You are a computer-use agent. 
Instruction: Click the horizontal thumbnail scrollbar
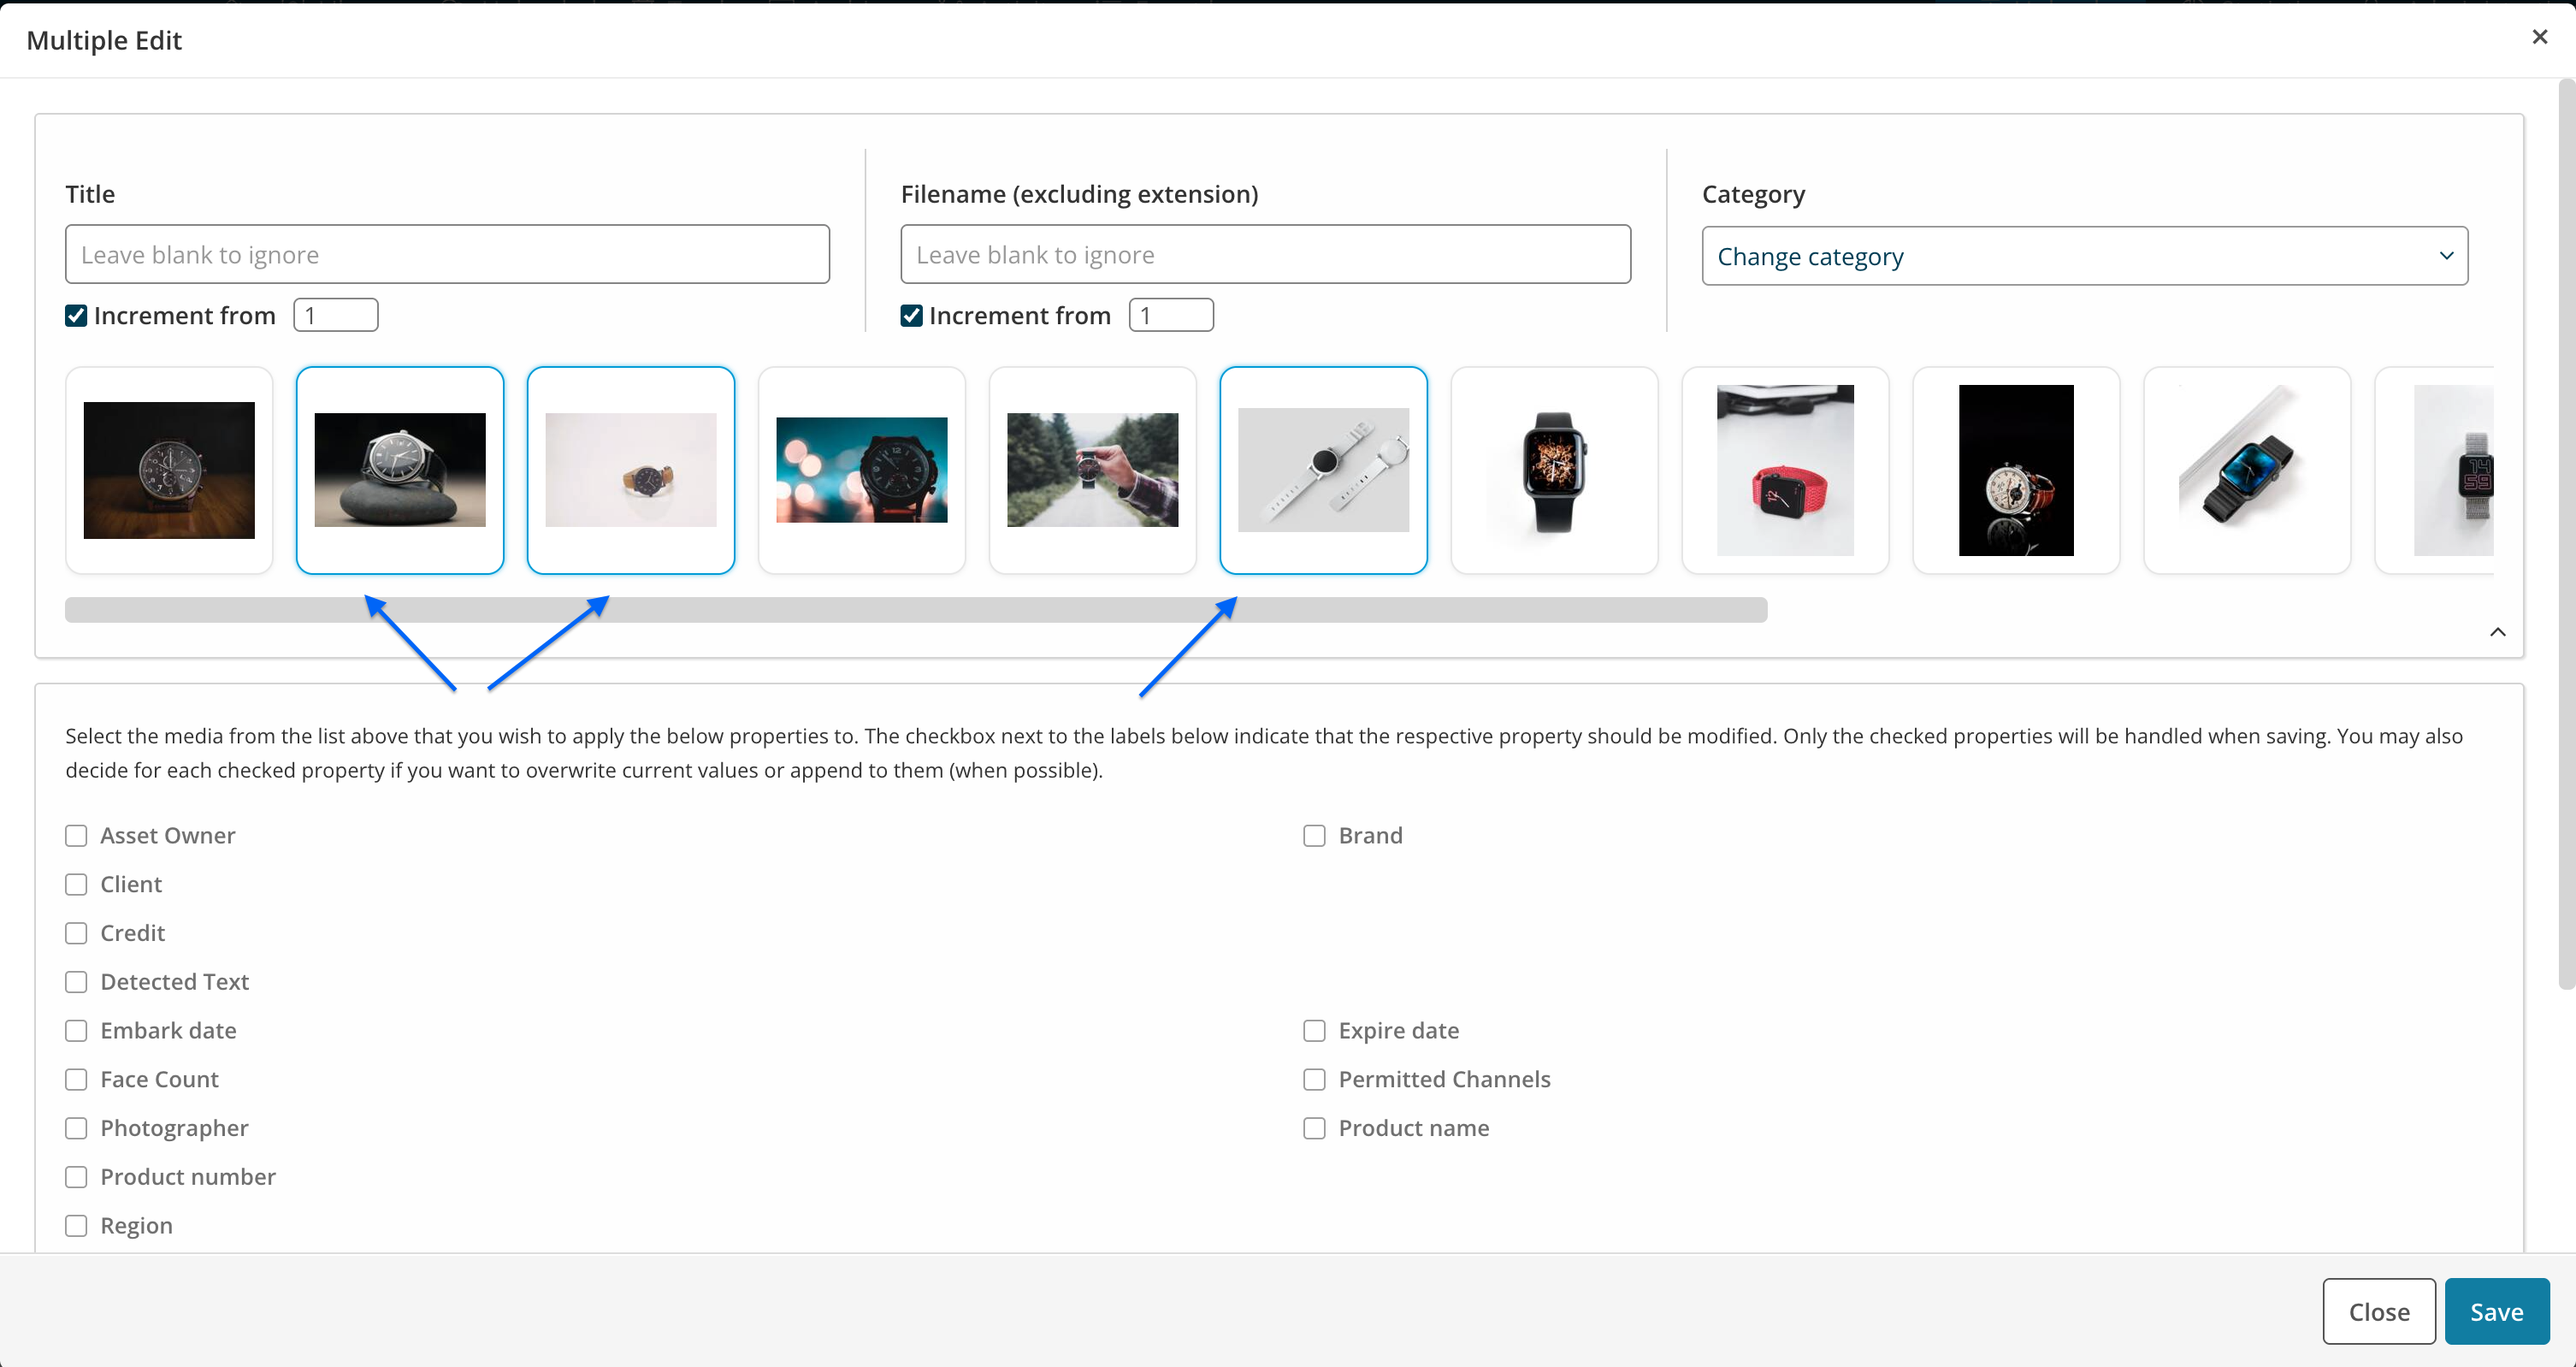coord(916,610)
